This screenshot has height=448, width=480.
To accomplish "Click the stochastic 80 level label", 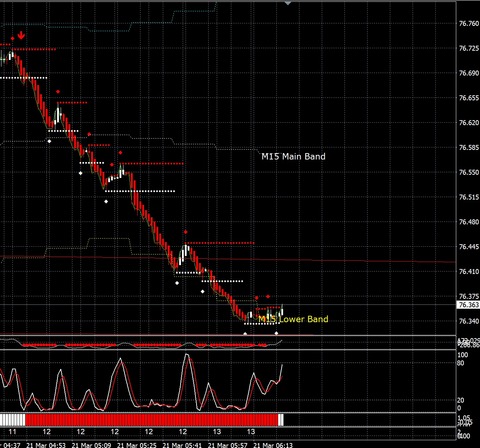I will (460, 363).
